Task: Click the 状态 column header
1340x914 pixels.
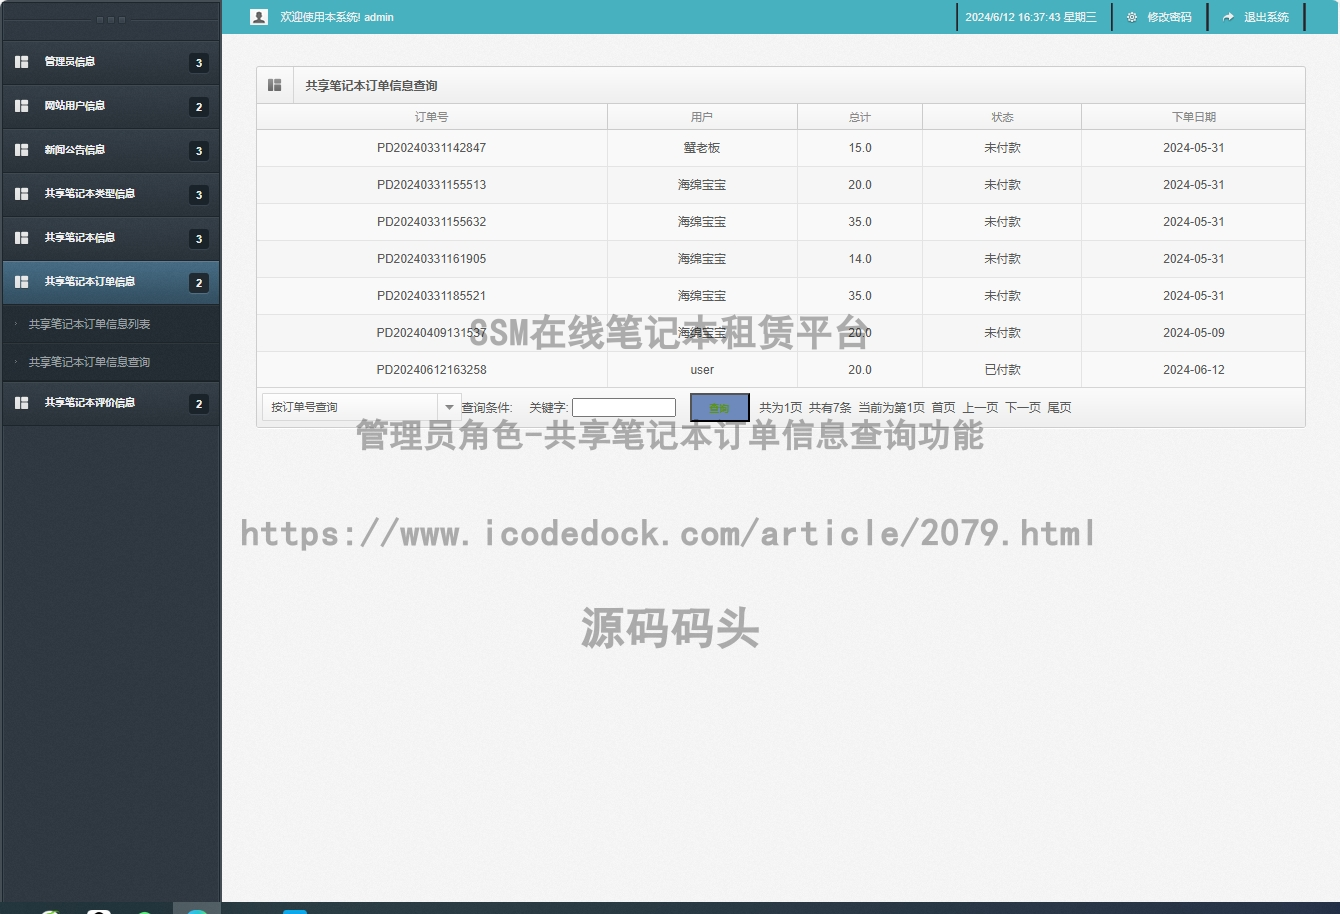Action: (x=1002, y=117)
